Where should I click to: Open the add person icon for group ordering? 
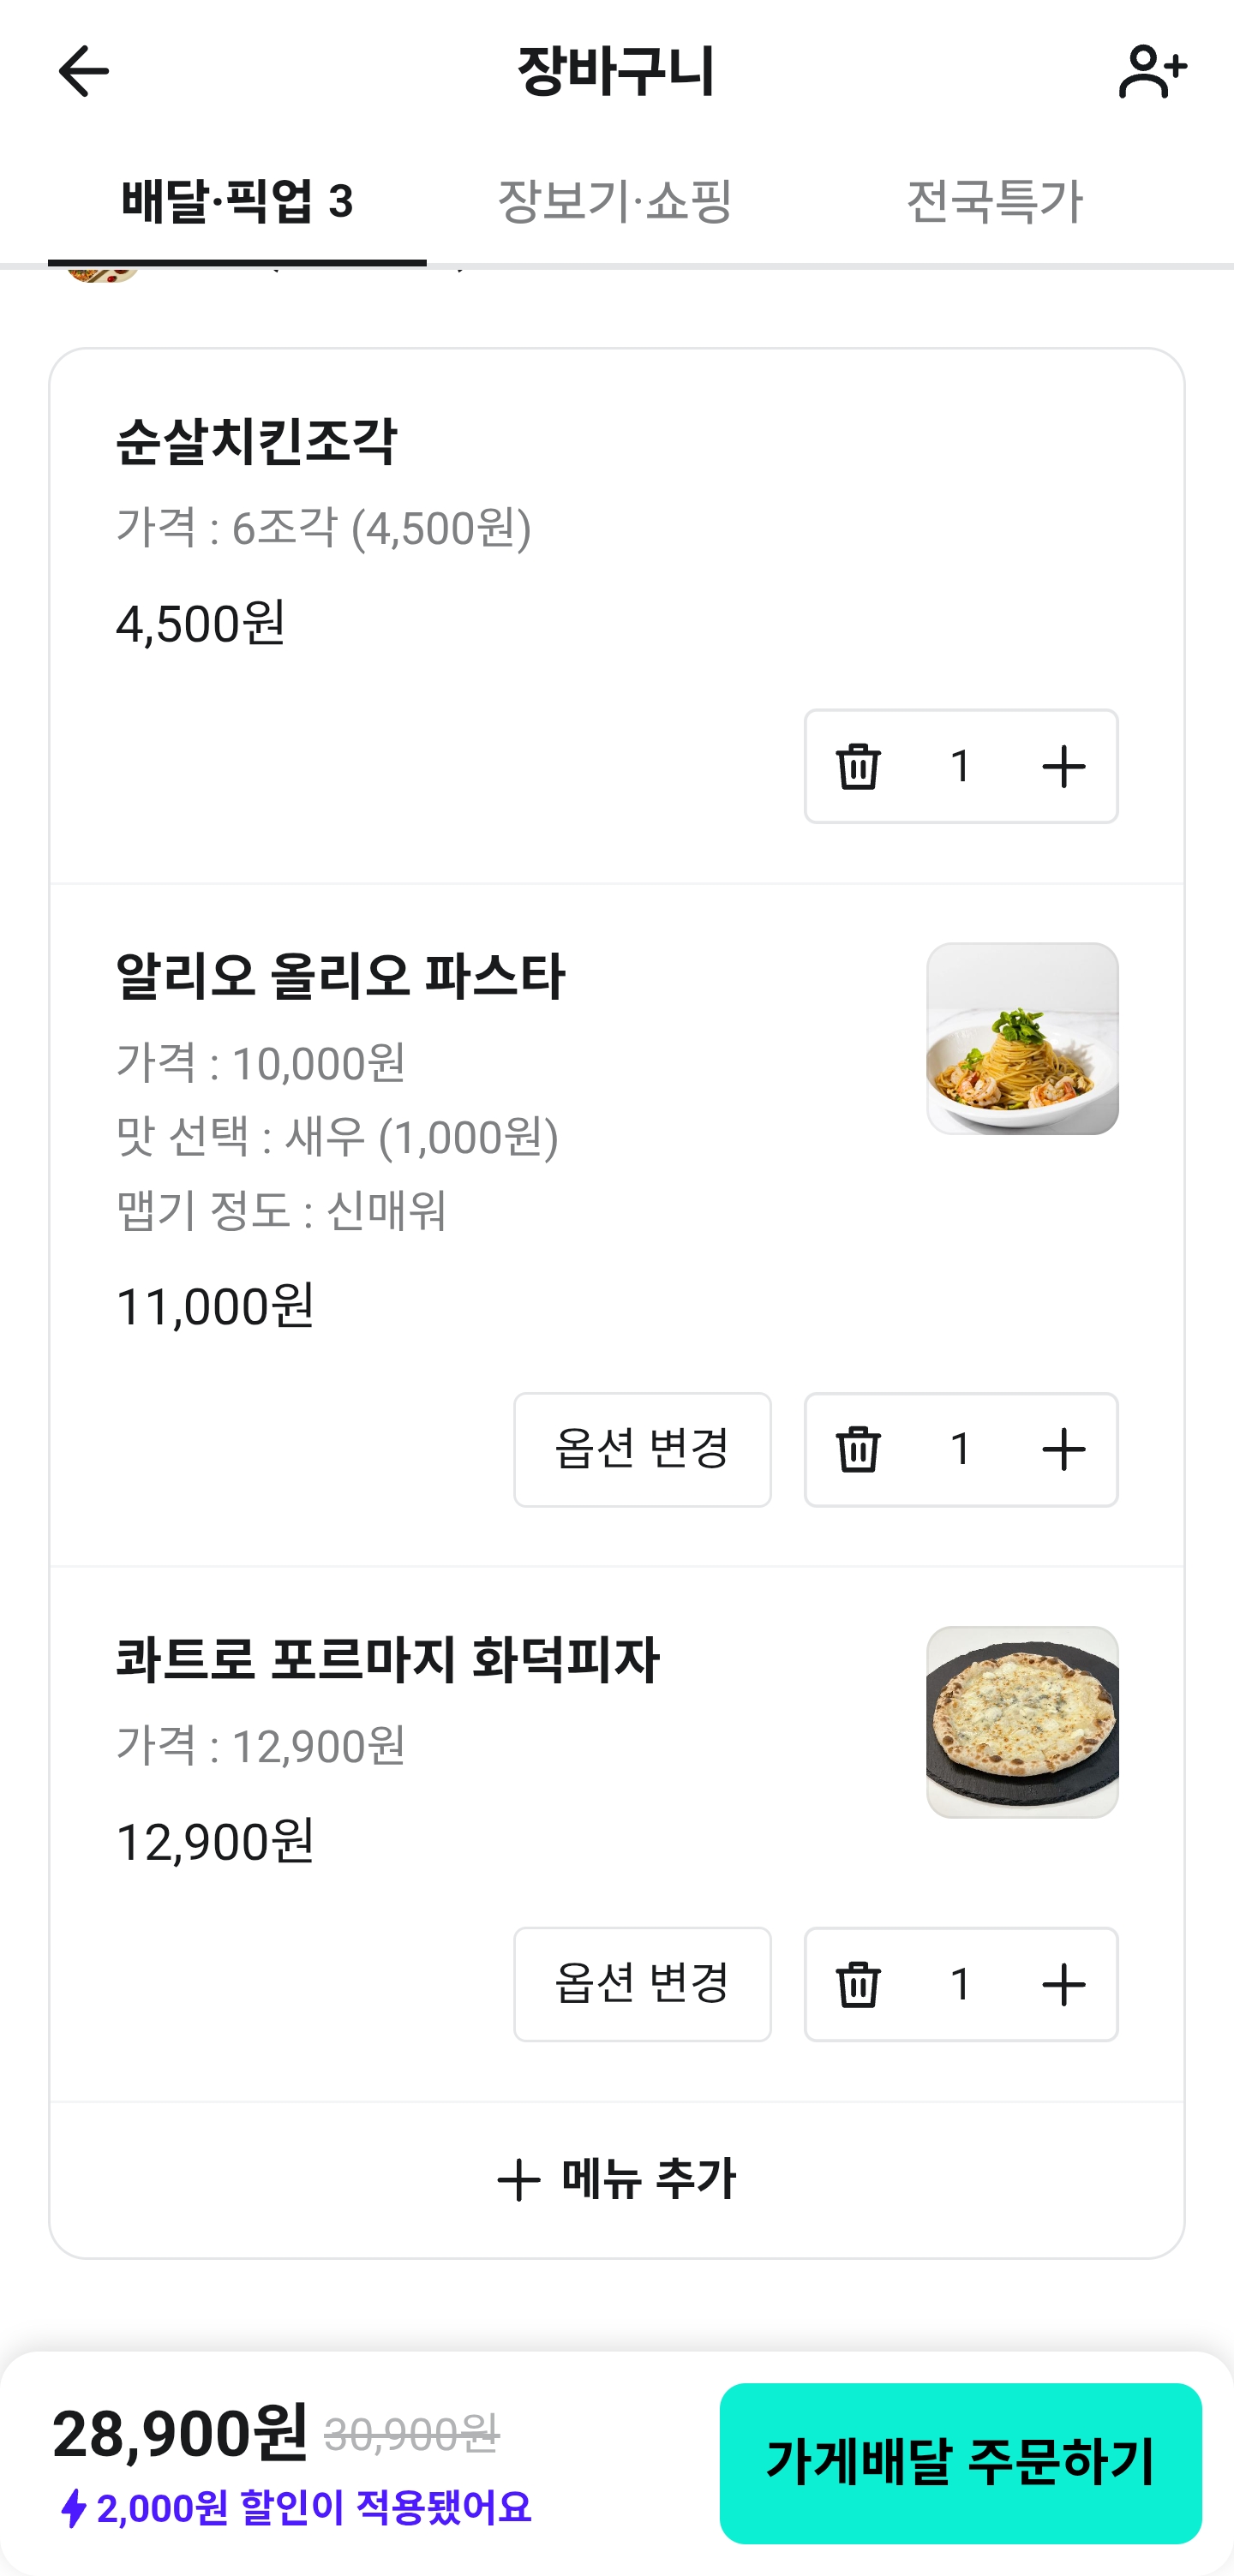coord(1151,71)
